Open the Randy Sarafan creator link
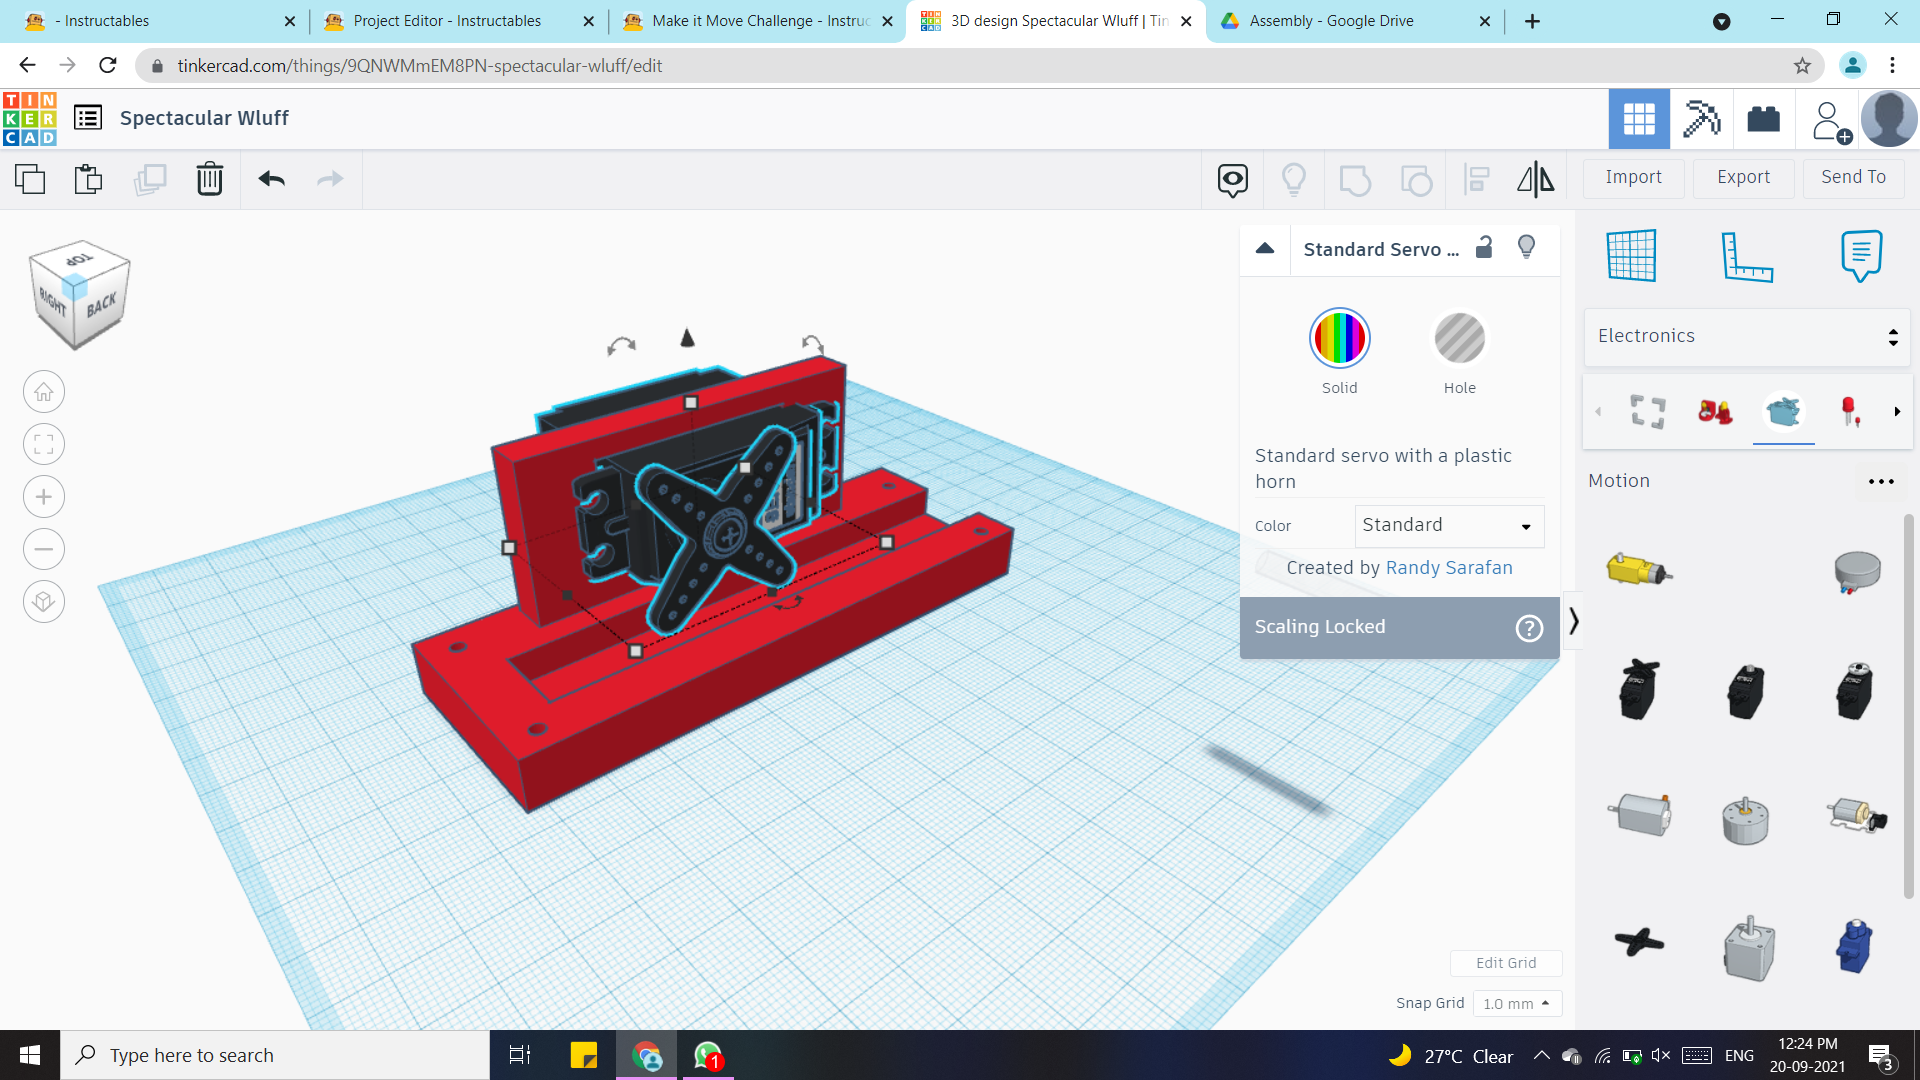 1448,568
